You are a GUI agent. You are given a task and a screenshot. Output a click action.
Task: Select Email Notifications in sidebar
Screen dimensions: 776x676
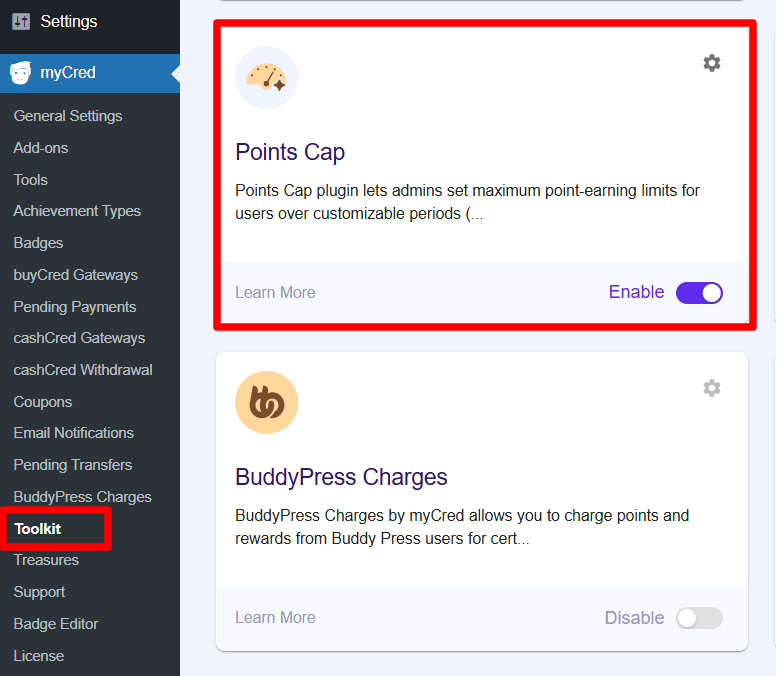point(74,433)
